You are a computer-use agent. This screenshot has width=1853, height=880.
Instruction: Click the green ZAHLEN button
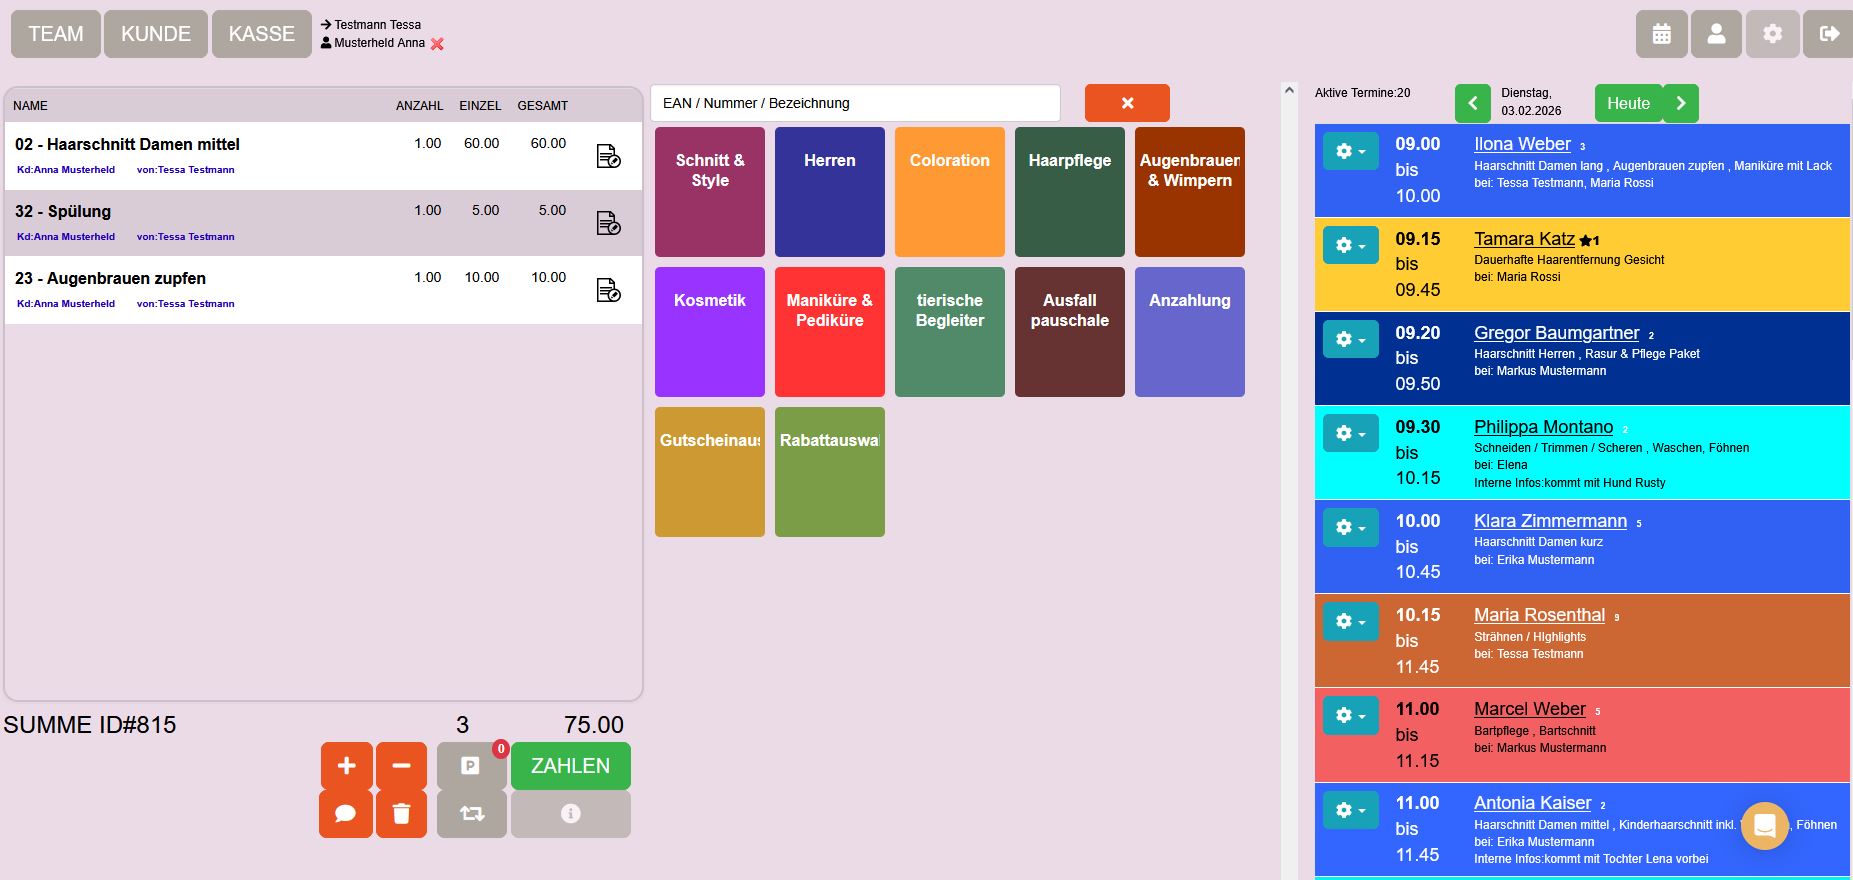[x=570, y=766]
